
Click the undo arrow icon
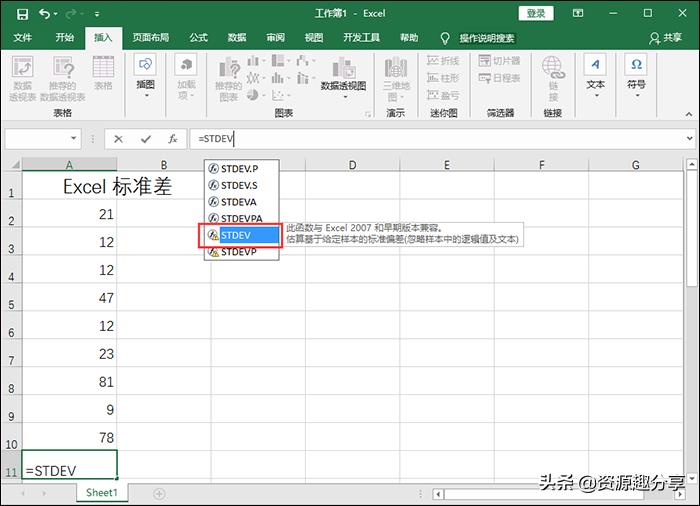45,14
